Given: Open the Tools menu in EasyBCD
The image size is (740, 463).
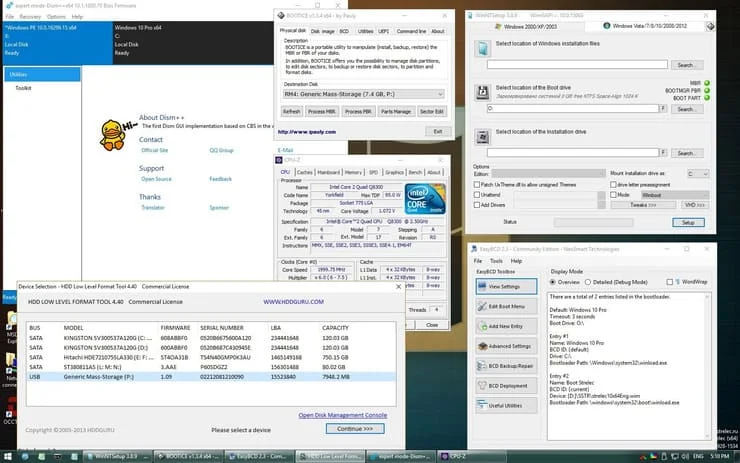Looking at the screenshot, I should (x=496, y=261).
